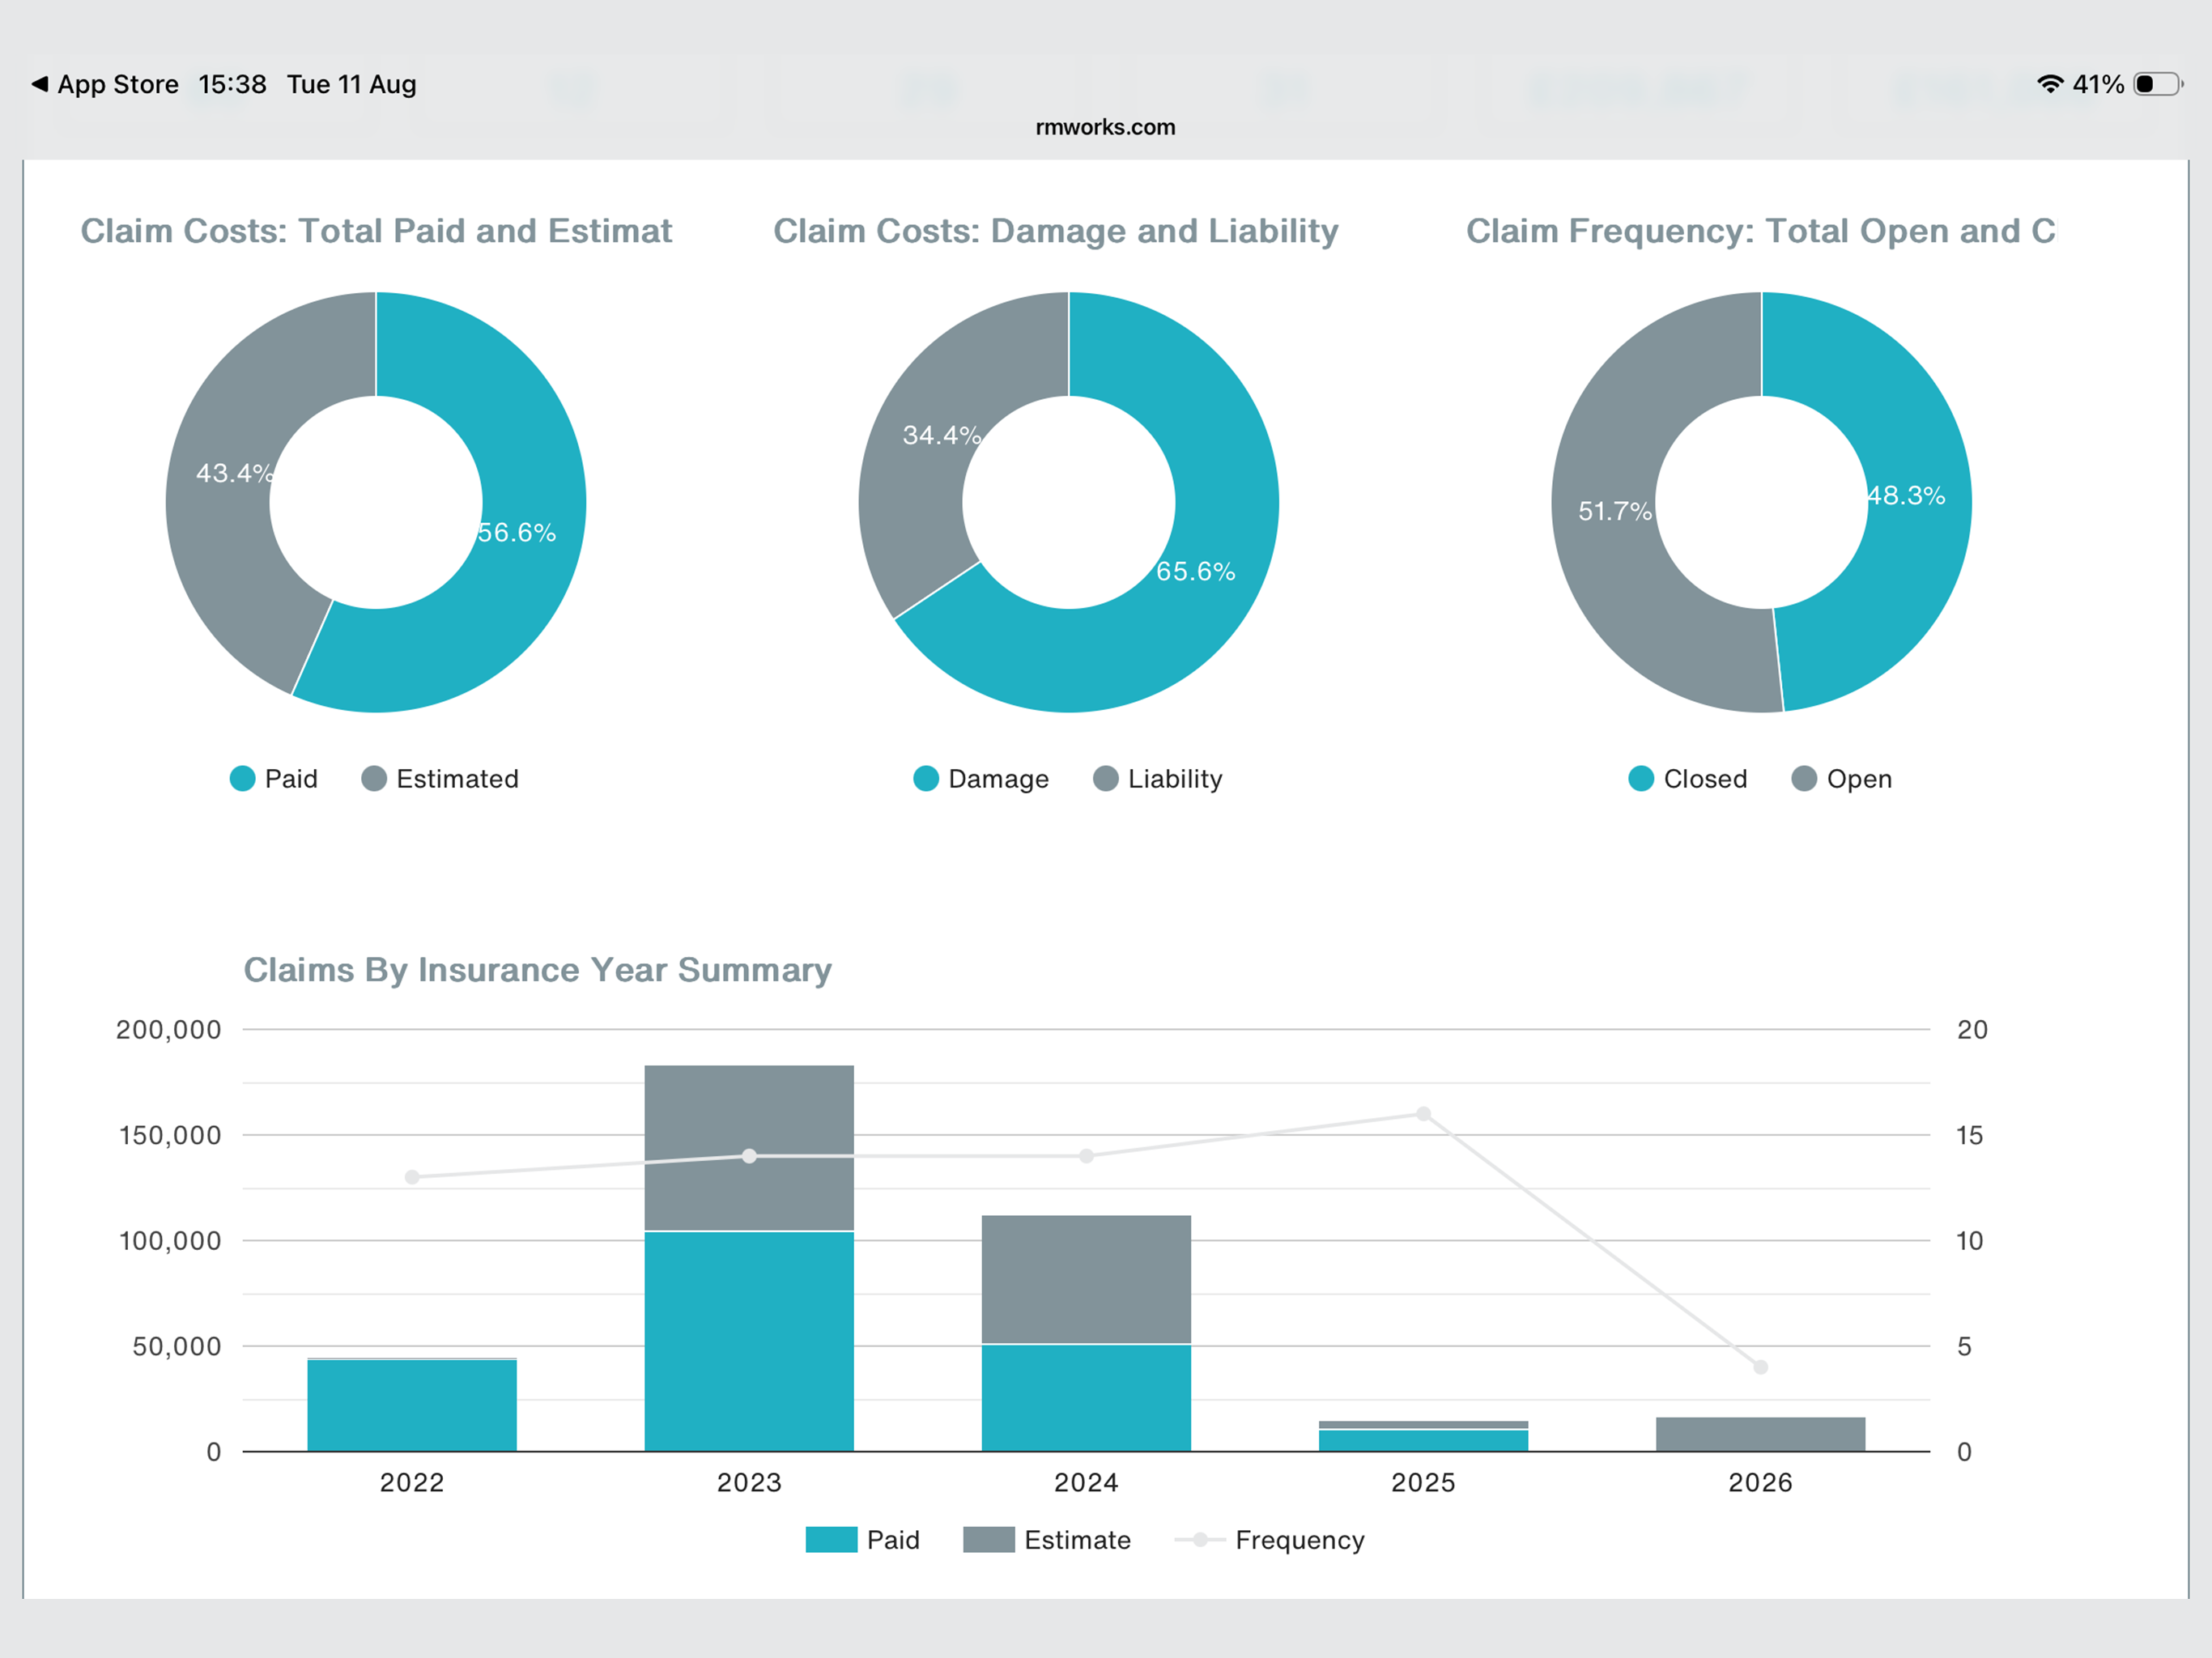Toggle the Damage legend item
This screenshot has height=1658, width=2212.
coord(981,779)
